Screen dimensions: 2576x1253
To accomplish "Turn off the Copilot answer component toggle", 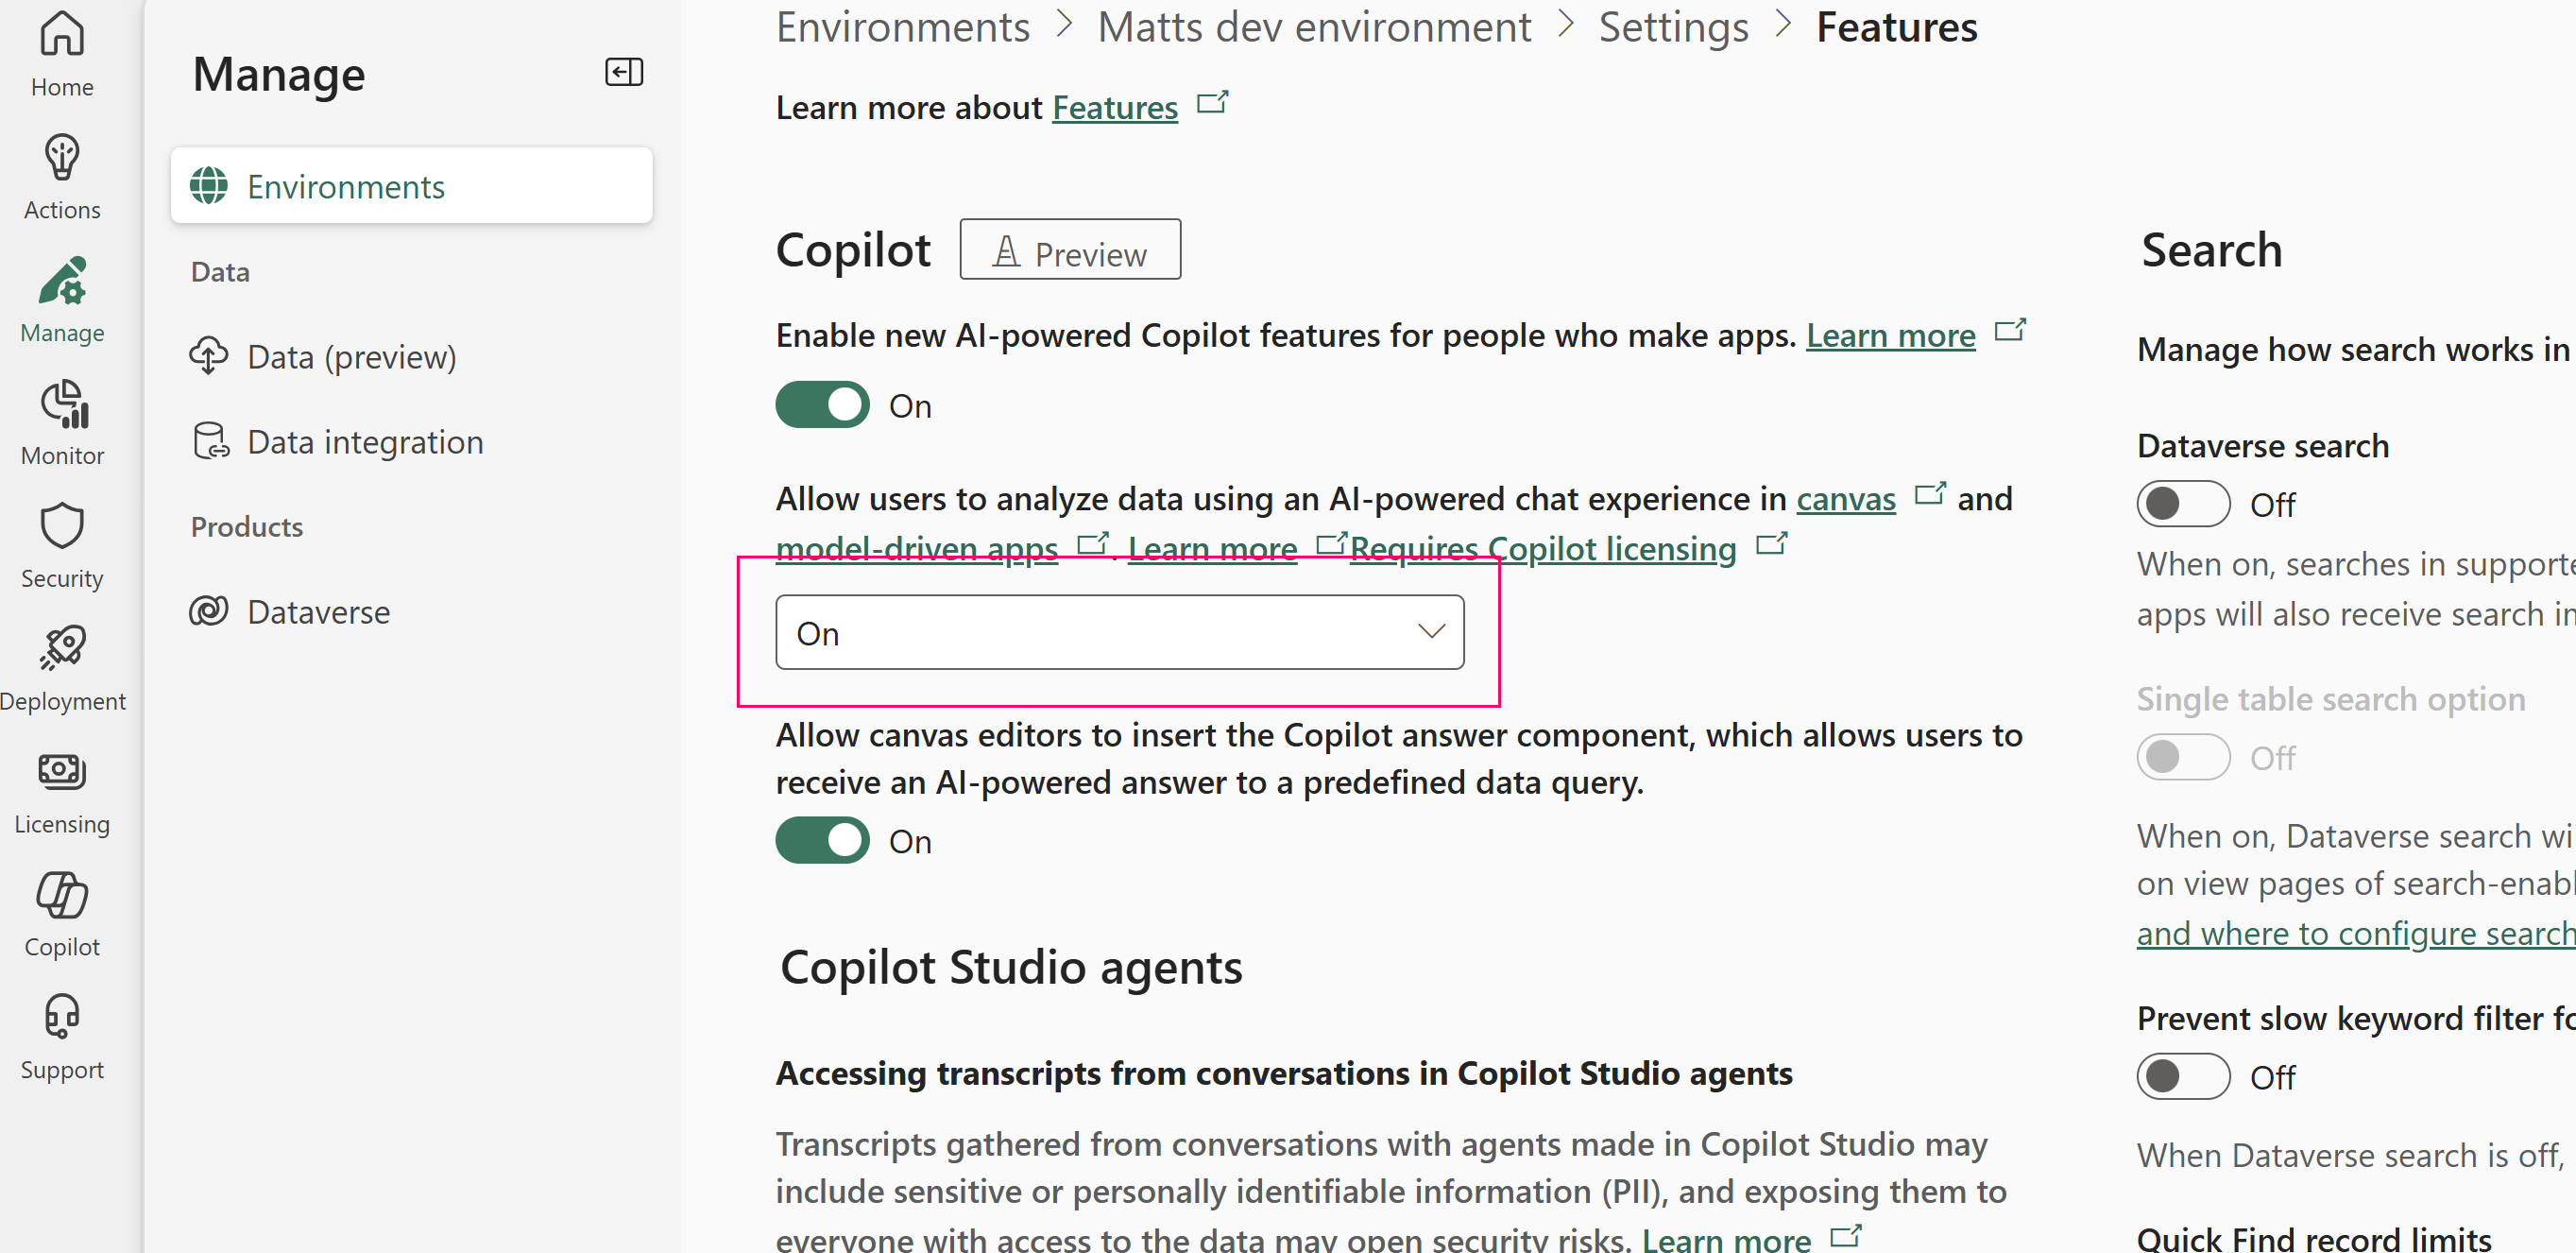I will [822, 840].
